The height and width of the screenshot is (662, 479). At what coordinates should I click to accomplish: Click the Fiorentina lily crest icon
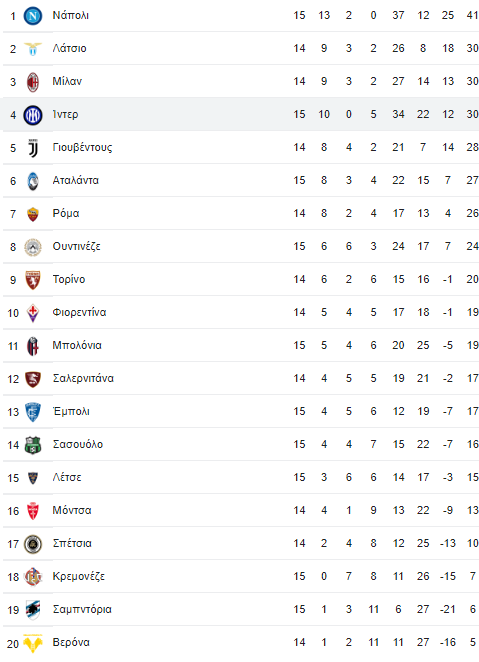33,313
